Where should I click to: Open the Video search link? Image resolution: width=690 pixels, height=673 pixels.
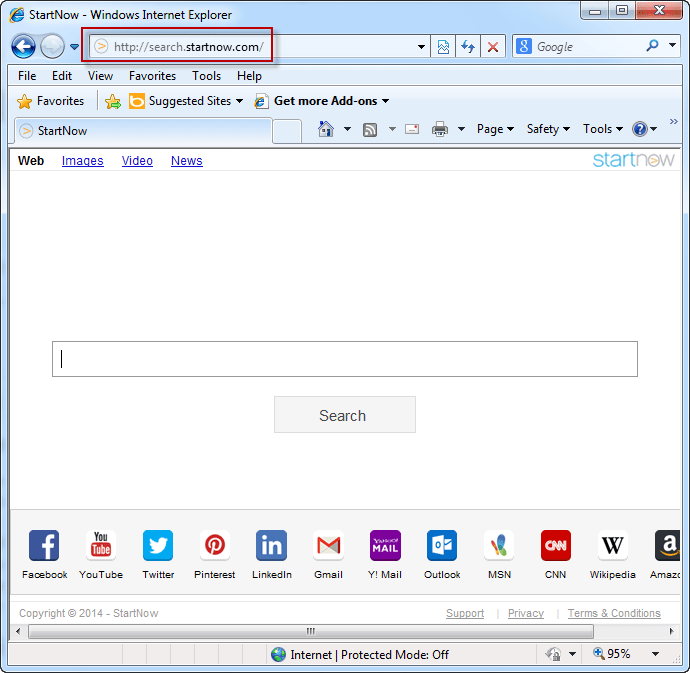(137, 161)
